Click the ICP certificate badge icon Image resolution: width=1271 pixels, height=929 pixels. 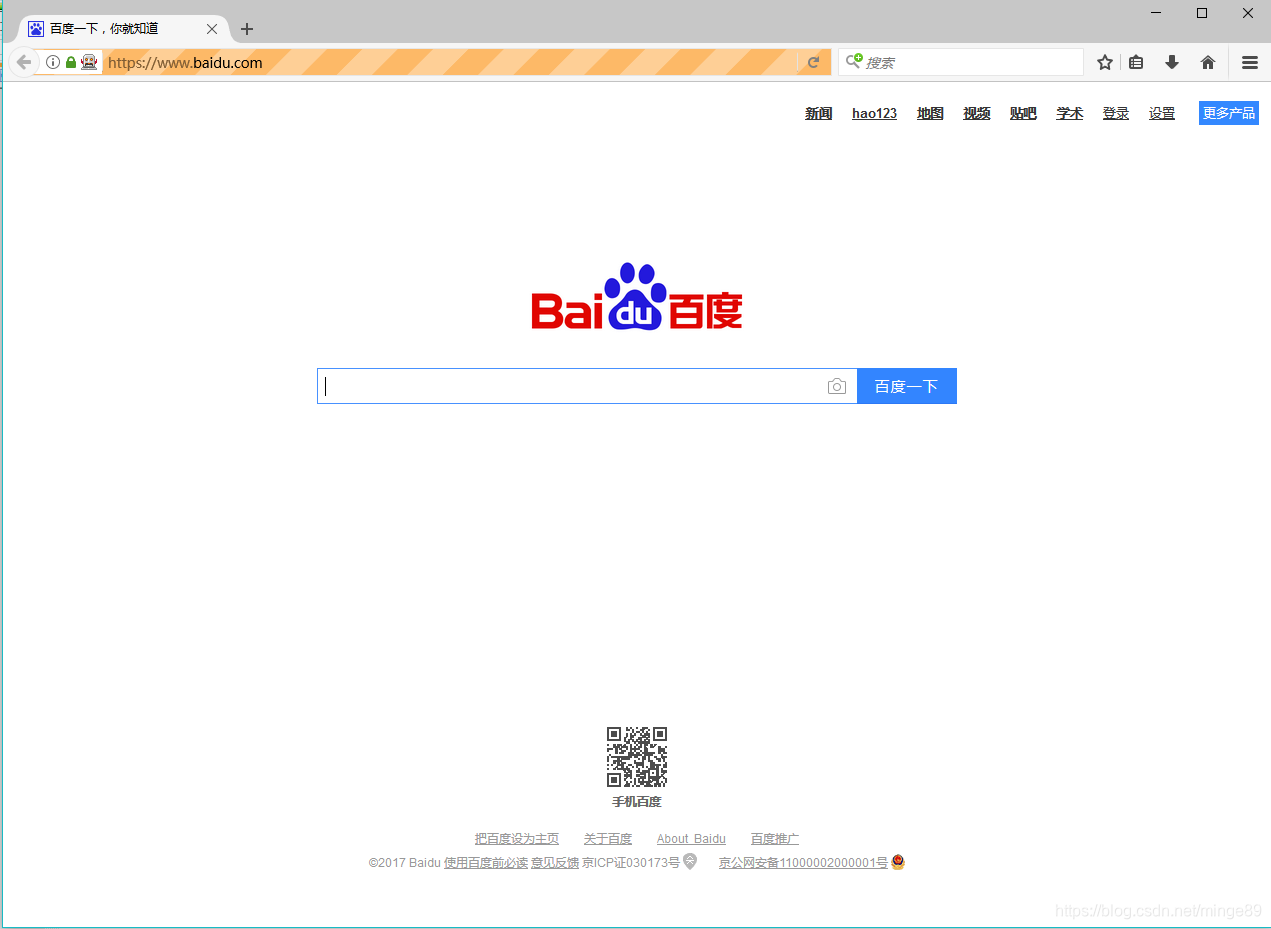tap(690, 862)
